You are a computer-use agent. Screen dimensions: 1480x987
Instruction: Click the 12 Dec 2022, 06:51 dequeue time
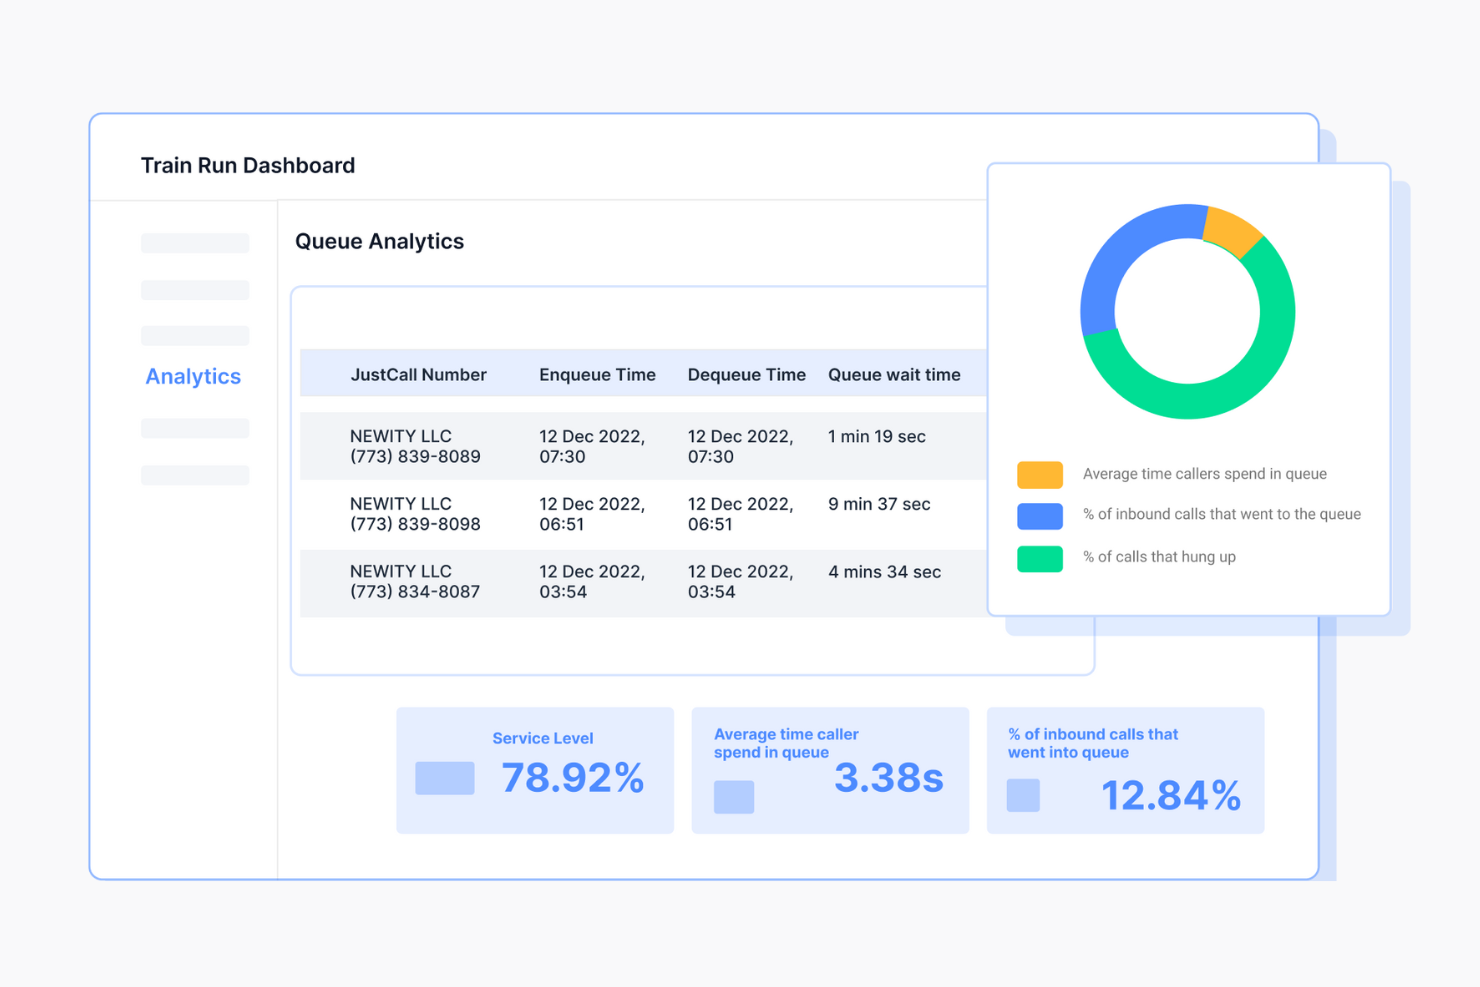(x=740, y=514)
